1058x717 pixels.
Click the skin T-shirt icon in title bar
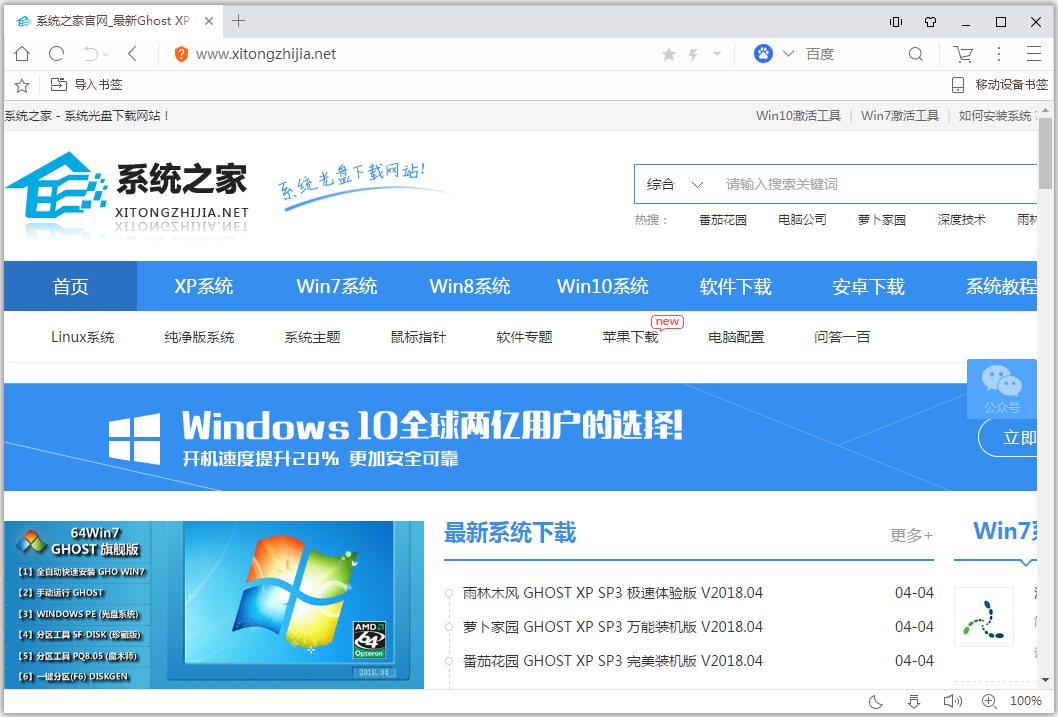(930, 21)
